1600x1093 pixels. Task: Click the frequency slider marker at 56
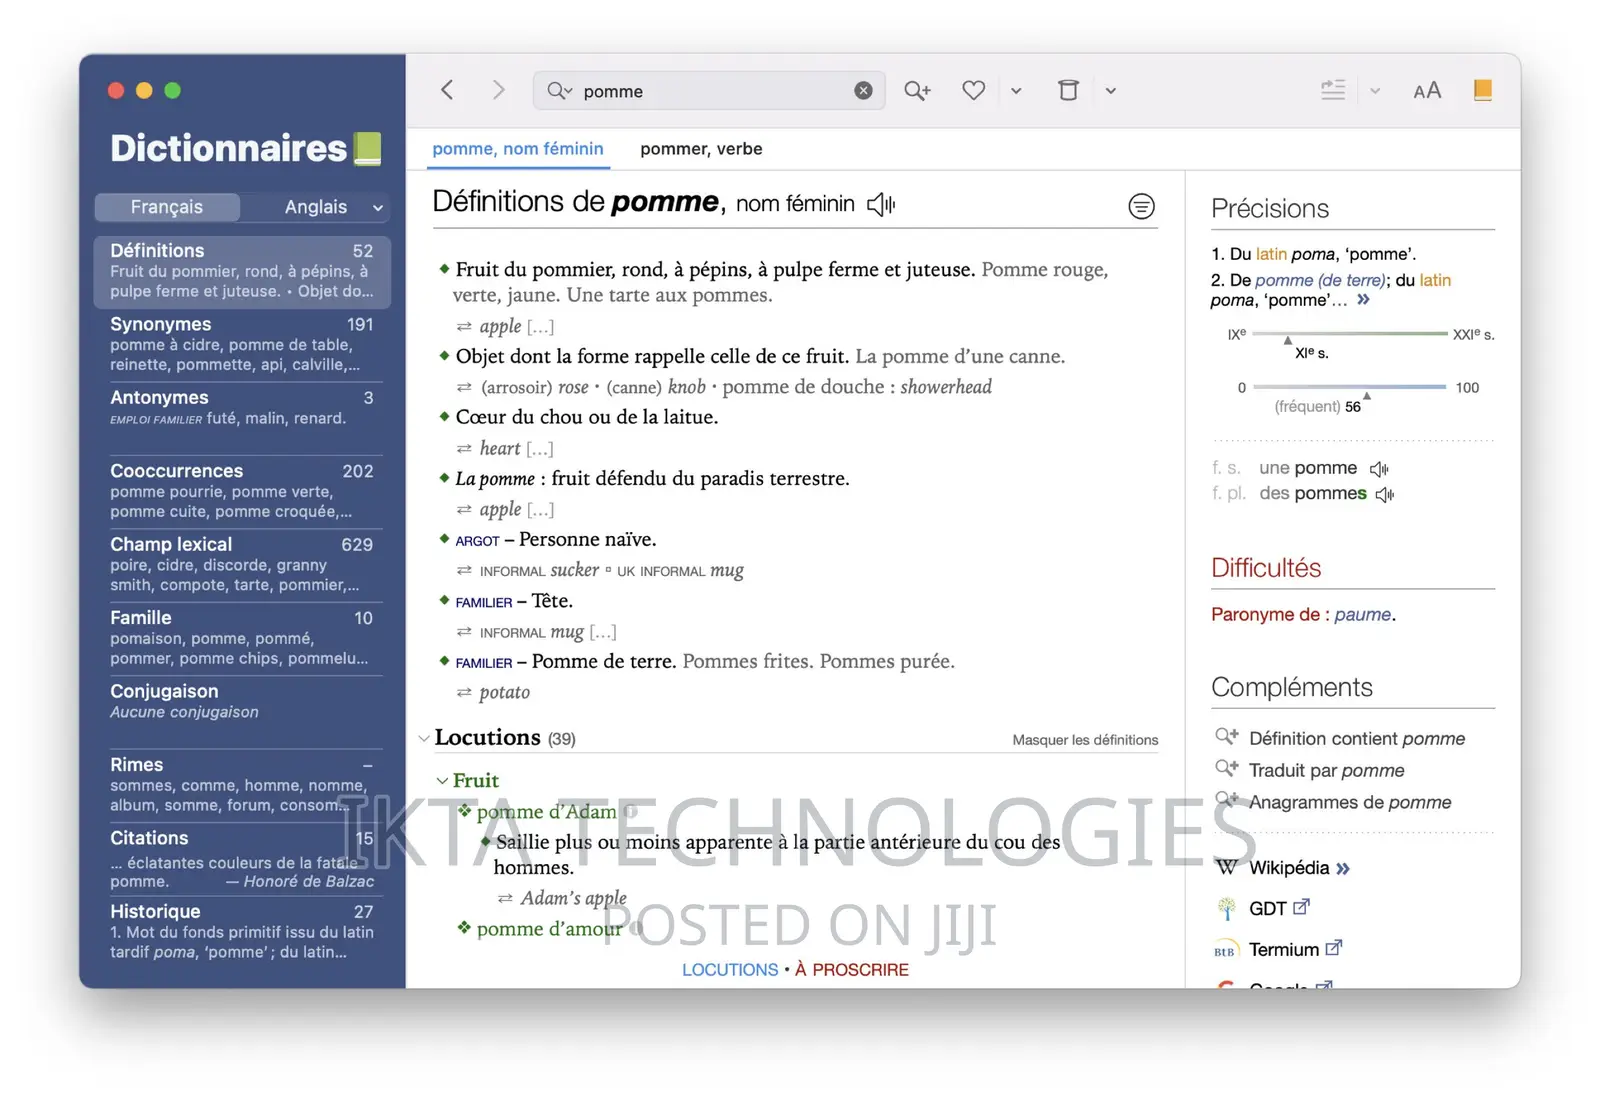click(1367, 395)
